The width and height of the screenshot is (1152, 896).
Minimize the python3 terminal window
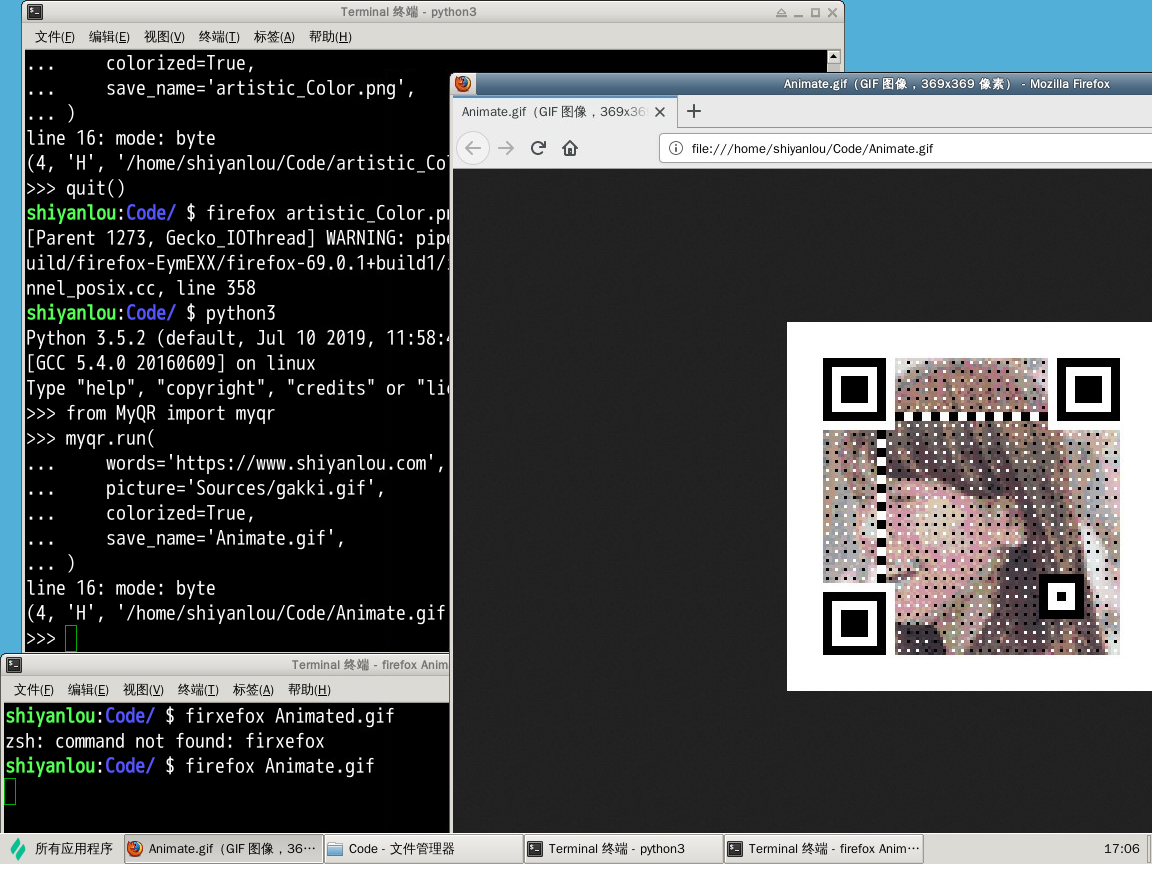(798, 12)
